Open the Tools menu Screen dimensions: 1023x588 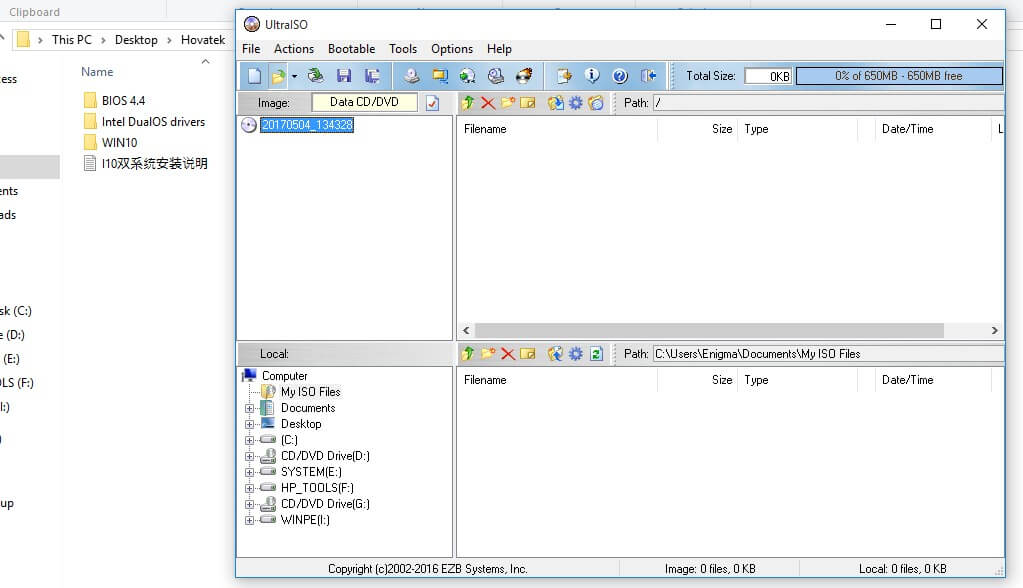(403, 49)
